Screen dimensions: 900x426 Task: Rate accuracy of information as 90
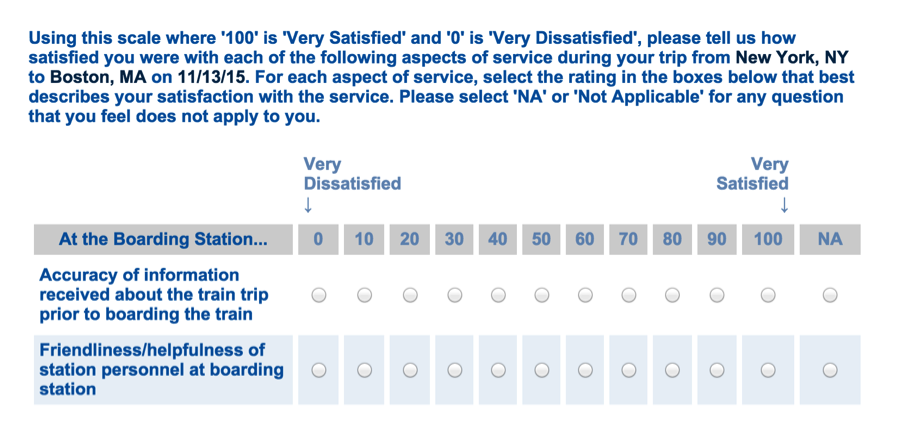tap(716, 295)
